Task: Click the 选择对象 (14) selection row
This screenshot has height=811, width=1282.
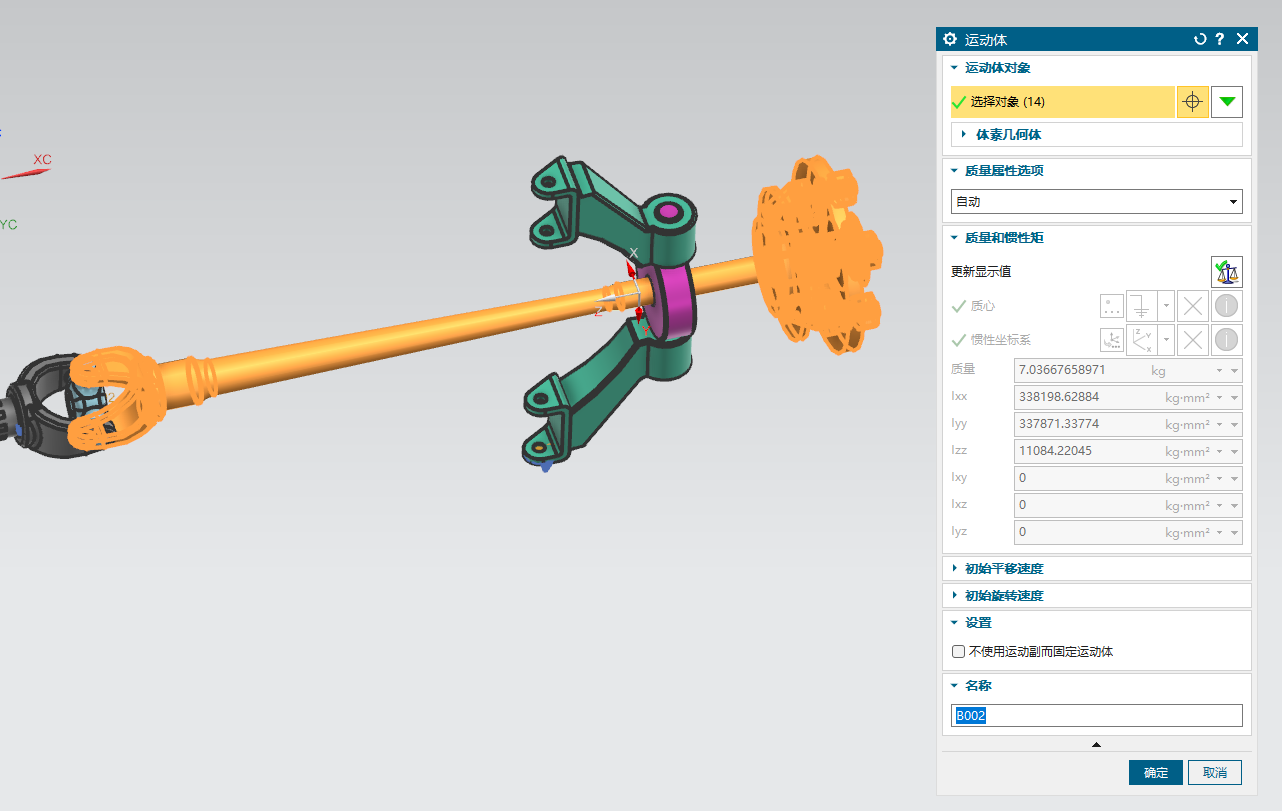Action: click(1062, 102)
